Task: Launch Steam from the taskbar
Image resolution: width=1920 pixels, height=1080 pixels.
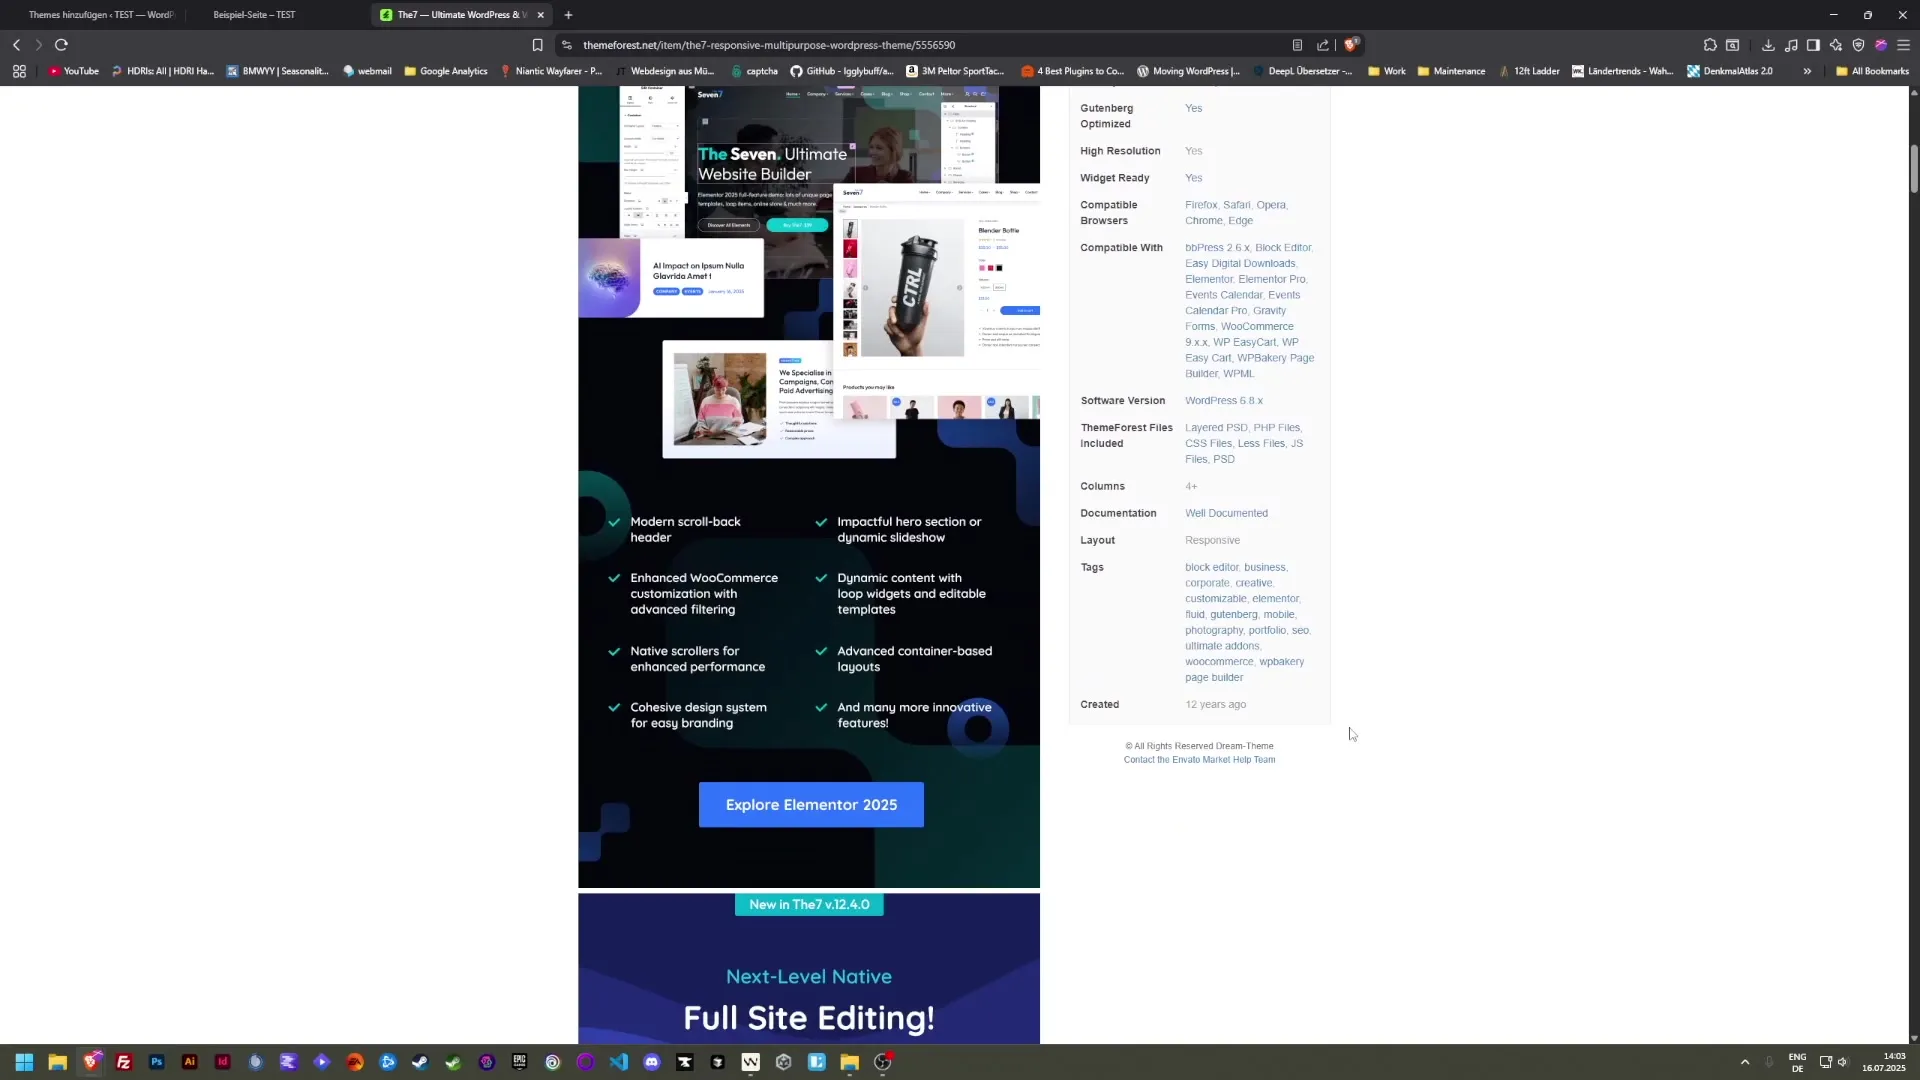Action: pyautogui.click(x=420, y=1062)
